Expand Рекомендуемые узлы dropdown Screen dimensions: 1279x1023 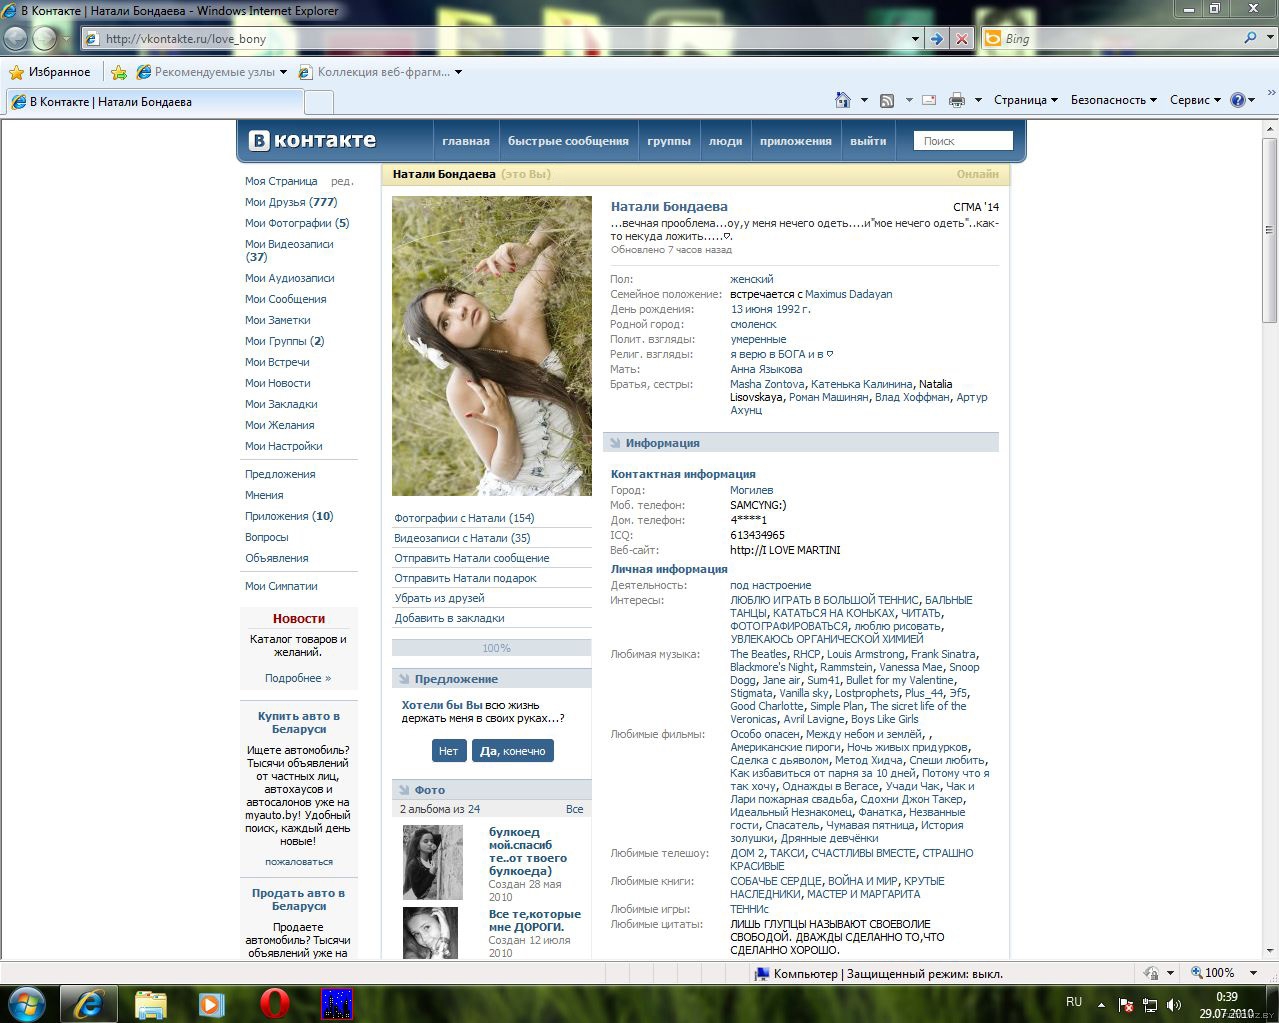(283, 72)
